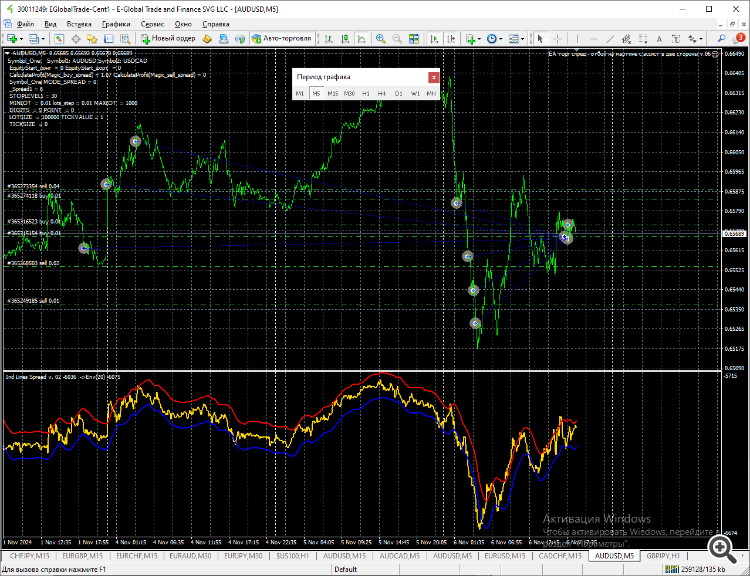This screenshot has width=750, height=576.
Task: Switch chart to line chart mode
Action: pos(362,39)
